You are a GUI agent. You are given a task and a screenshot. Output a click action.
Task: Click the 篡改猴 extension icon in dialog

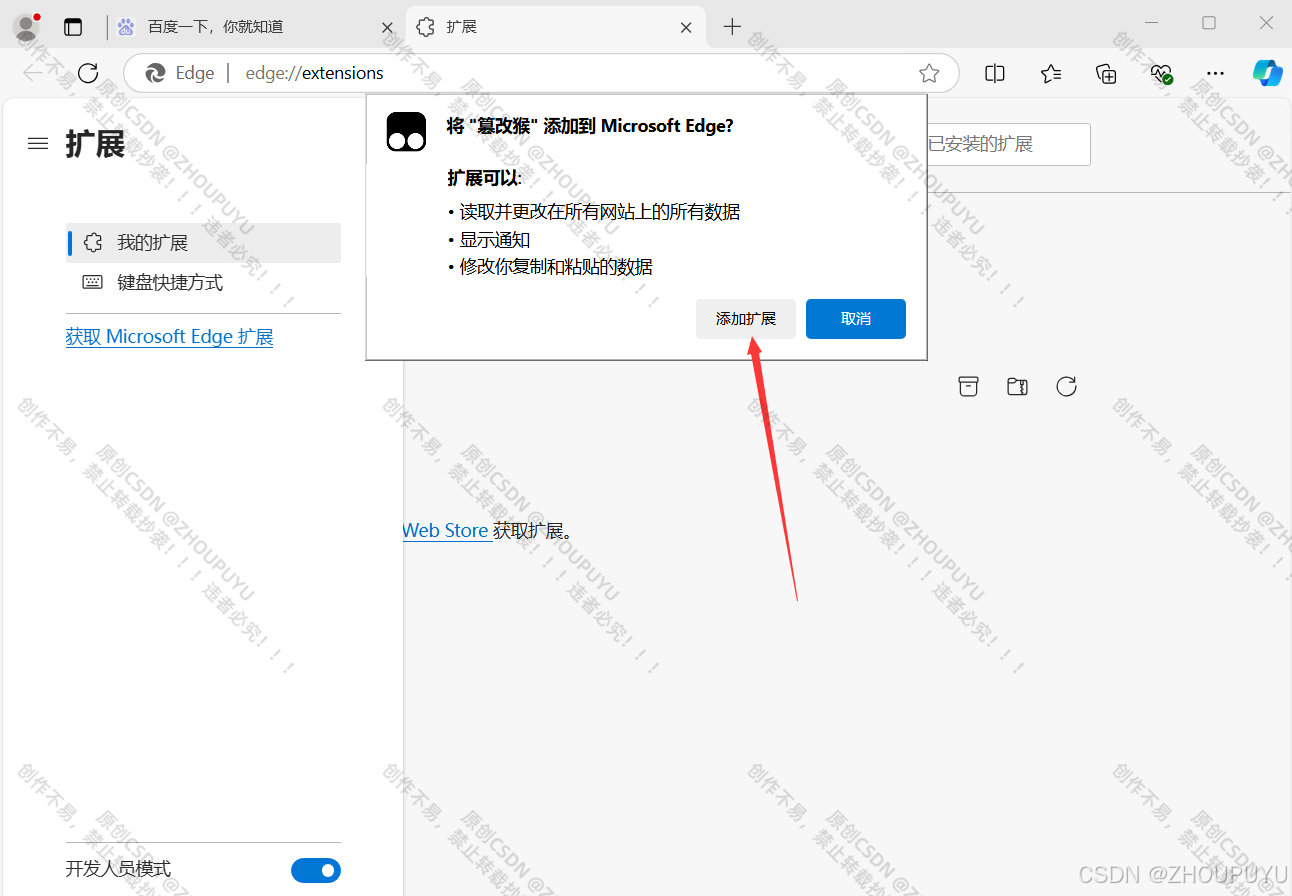407,132
